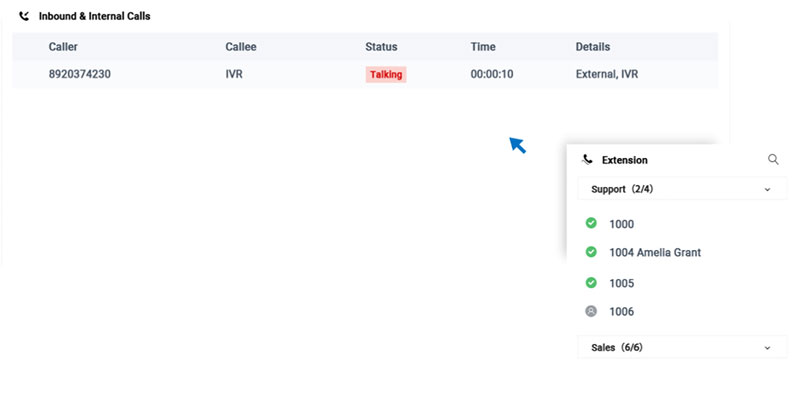Collapse the Support group using its chevron

767,189
